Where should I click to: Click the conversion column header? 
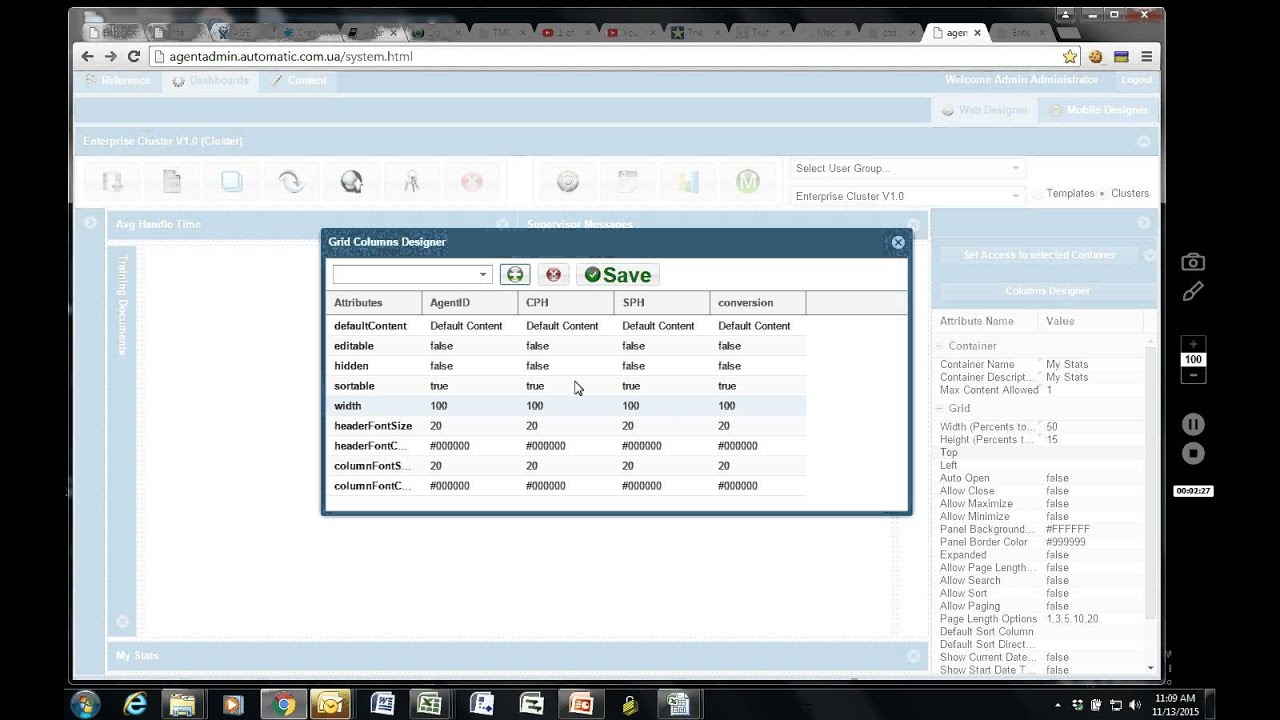click(758, 303)
